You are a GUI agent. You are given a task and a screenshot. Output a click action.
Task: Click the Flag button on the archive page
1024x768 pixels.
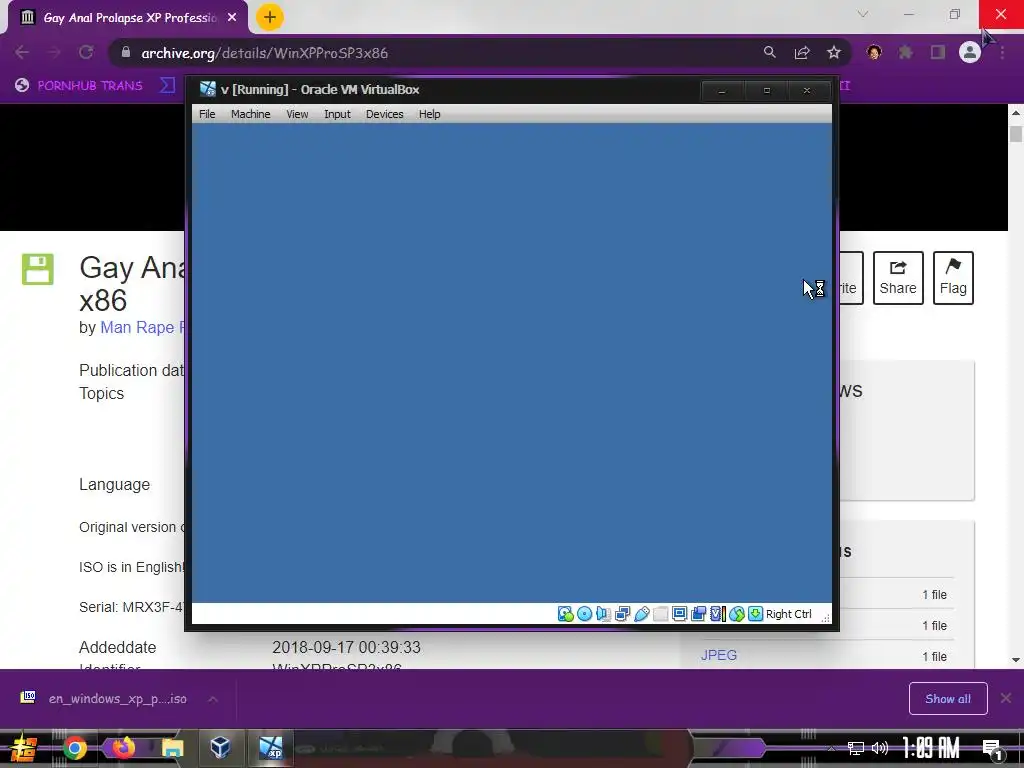953,278
